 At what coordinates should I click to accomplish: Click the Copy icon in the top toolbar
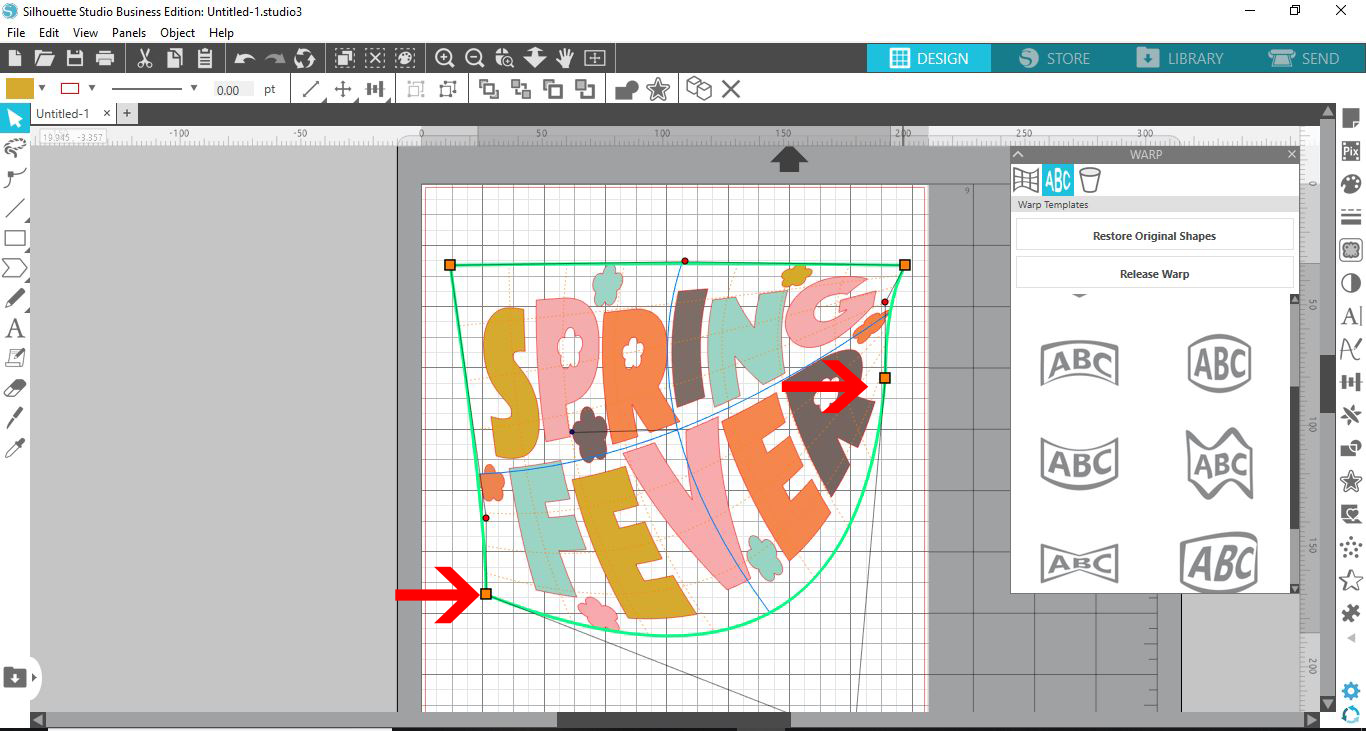[175, 58]
